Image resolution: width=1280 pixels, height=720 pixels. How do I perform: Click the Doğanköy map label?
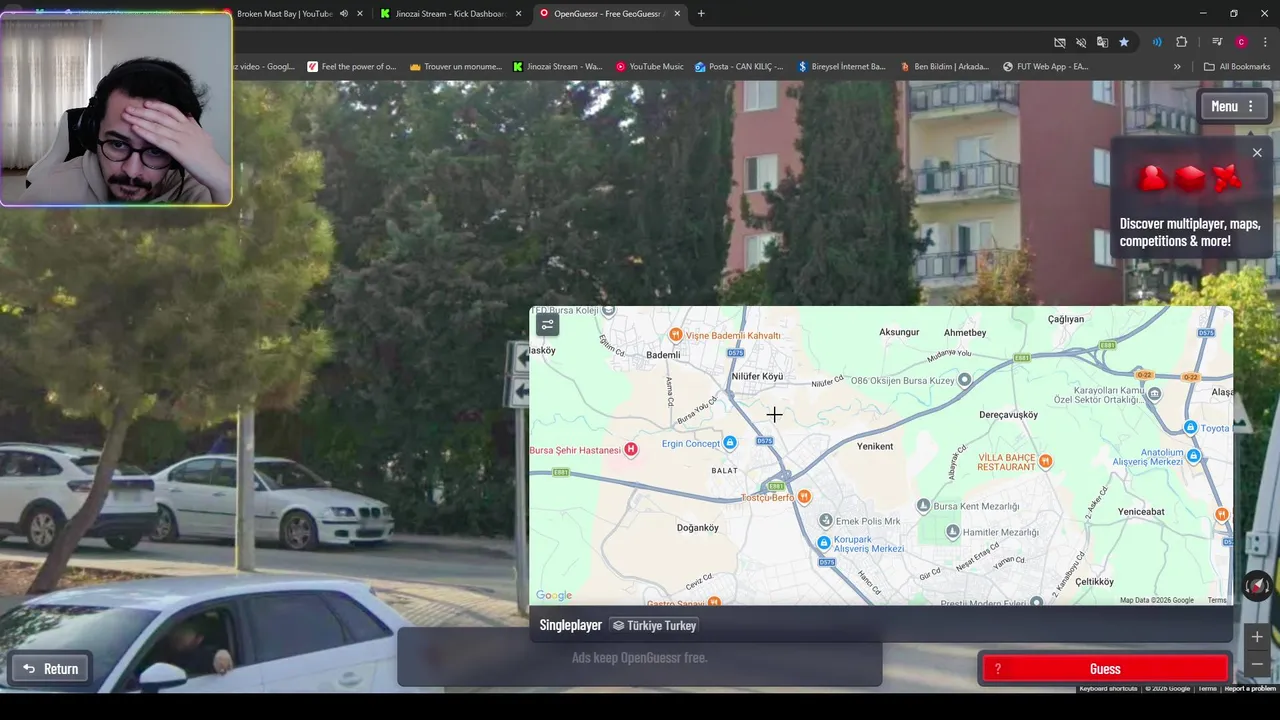click(x=698, y=528)
